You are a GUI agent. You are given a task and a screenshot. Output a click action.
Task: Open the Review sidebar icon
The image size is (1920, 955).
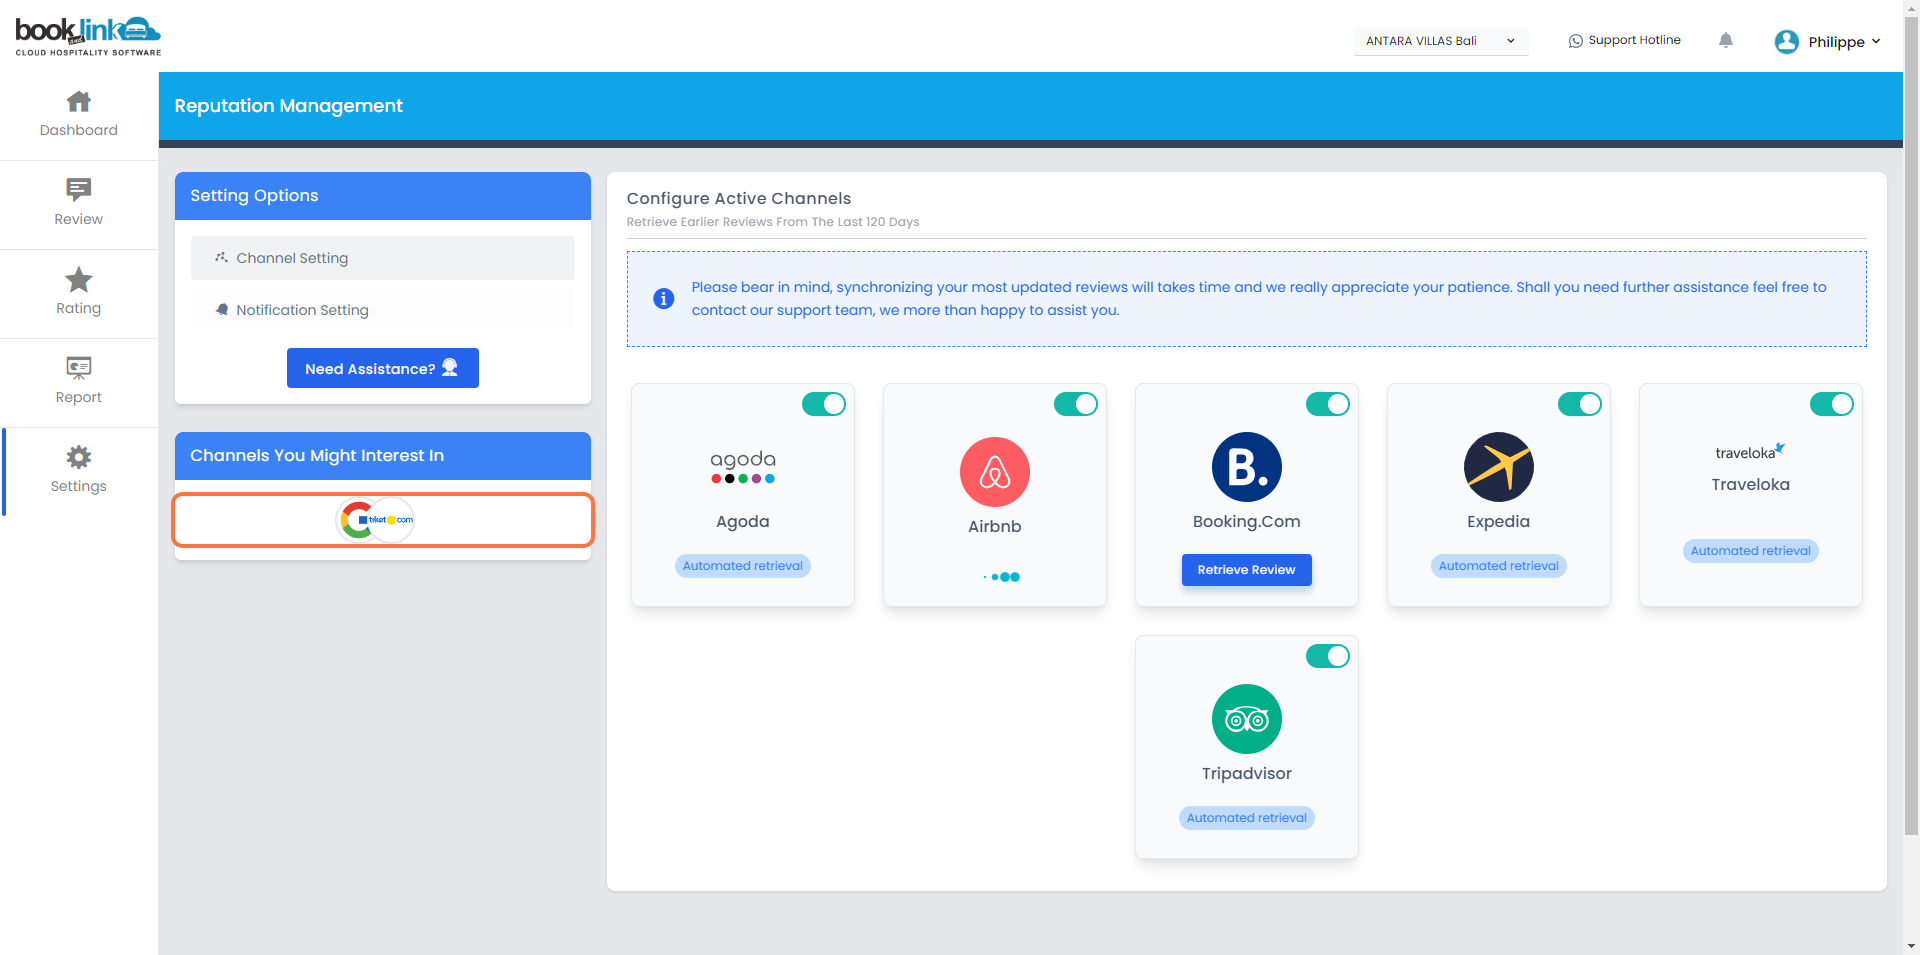coord(79,189)
